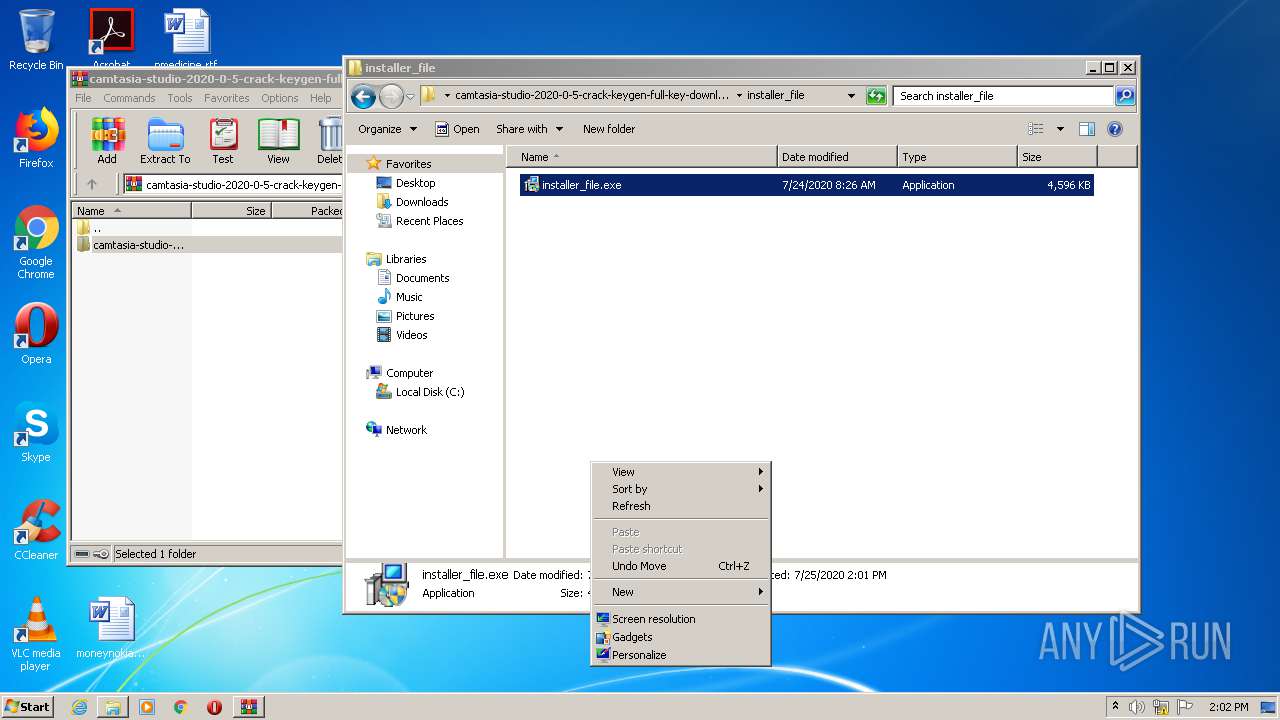This screenshot has height=720, width=1280.
Task: Expand the Sort by submenu in context menu
Action: click(681, 489)
